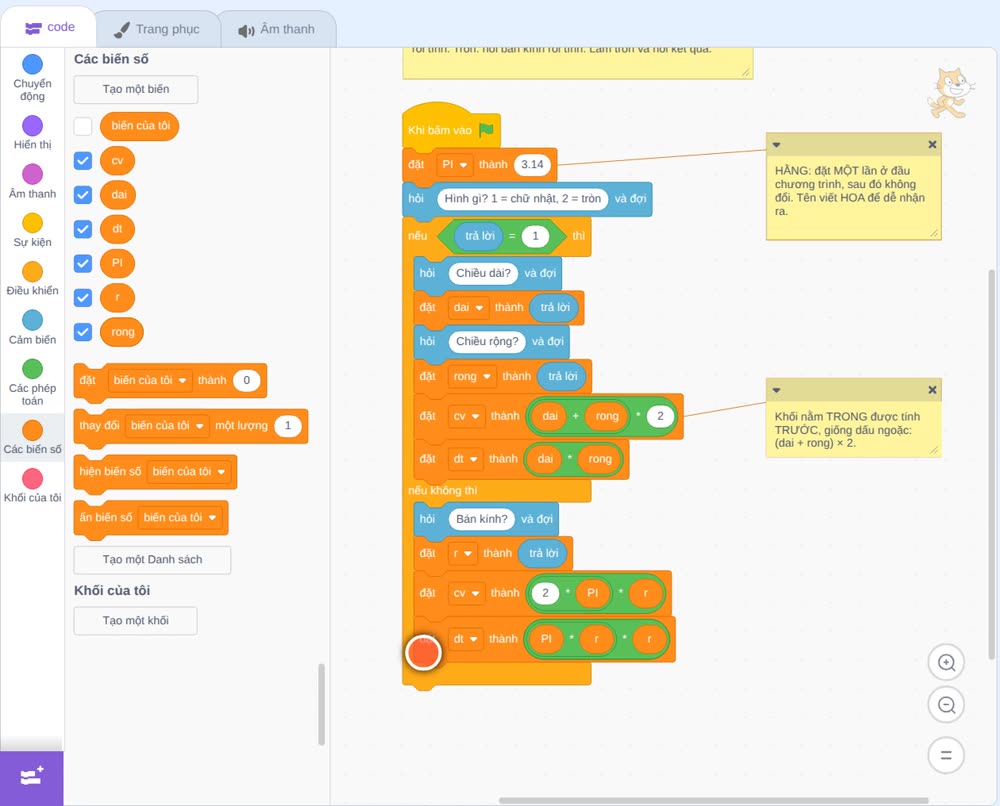Switch to the code tab
Viewport: 1000px width, 806px height.
pyautogui.click(x=50, y=27)
